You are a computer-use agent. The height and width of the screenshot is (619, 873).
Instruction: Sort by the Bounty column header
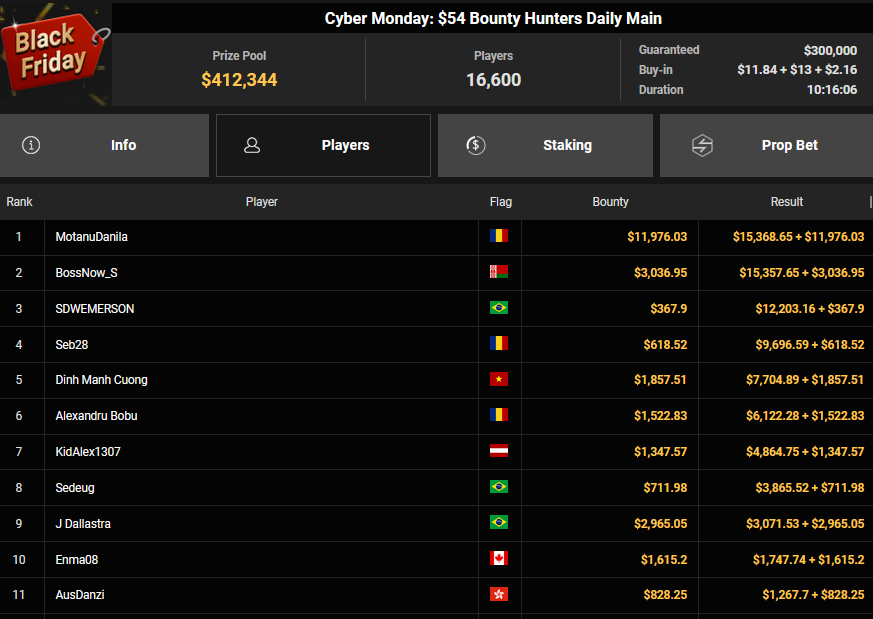pyautogui.click(x=610, y=202)
